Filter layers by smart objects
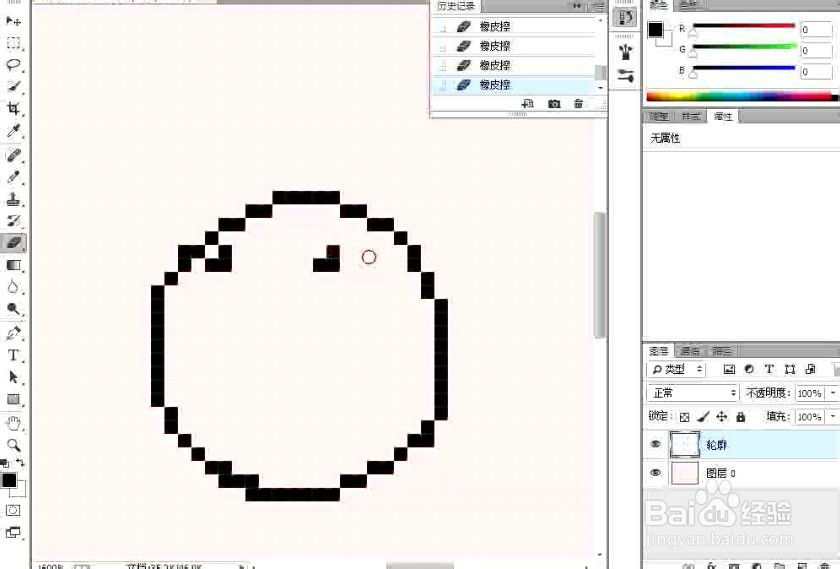 coord(810,369)
